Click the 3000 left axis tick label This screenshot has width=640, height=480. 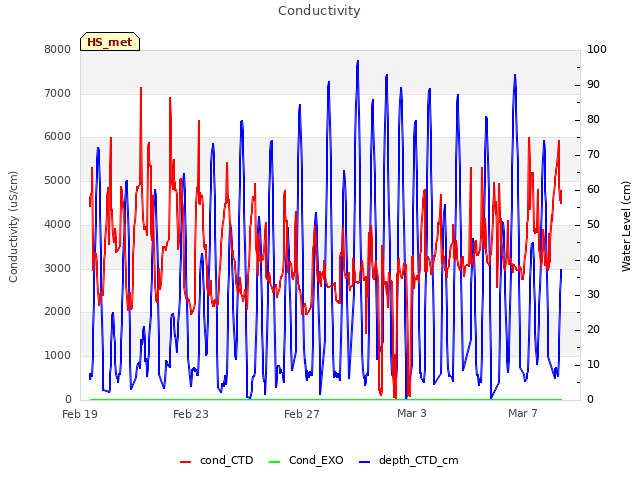(58, 268)
